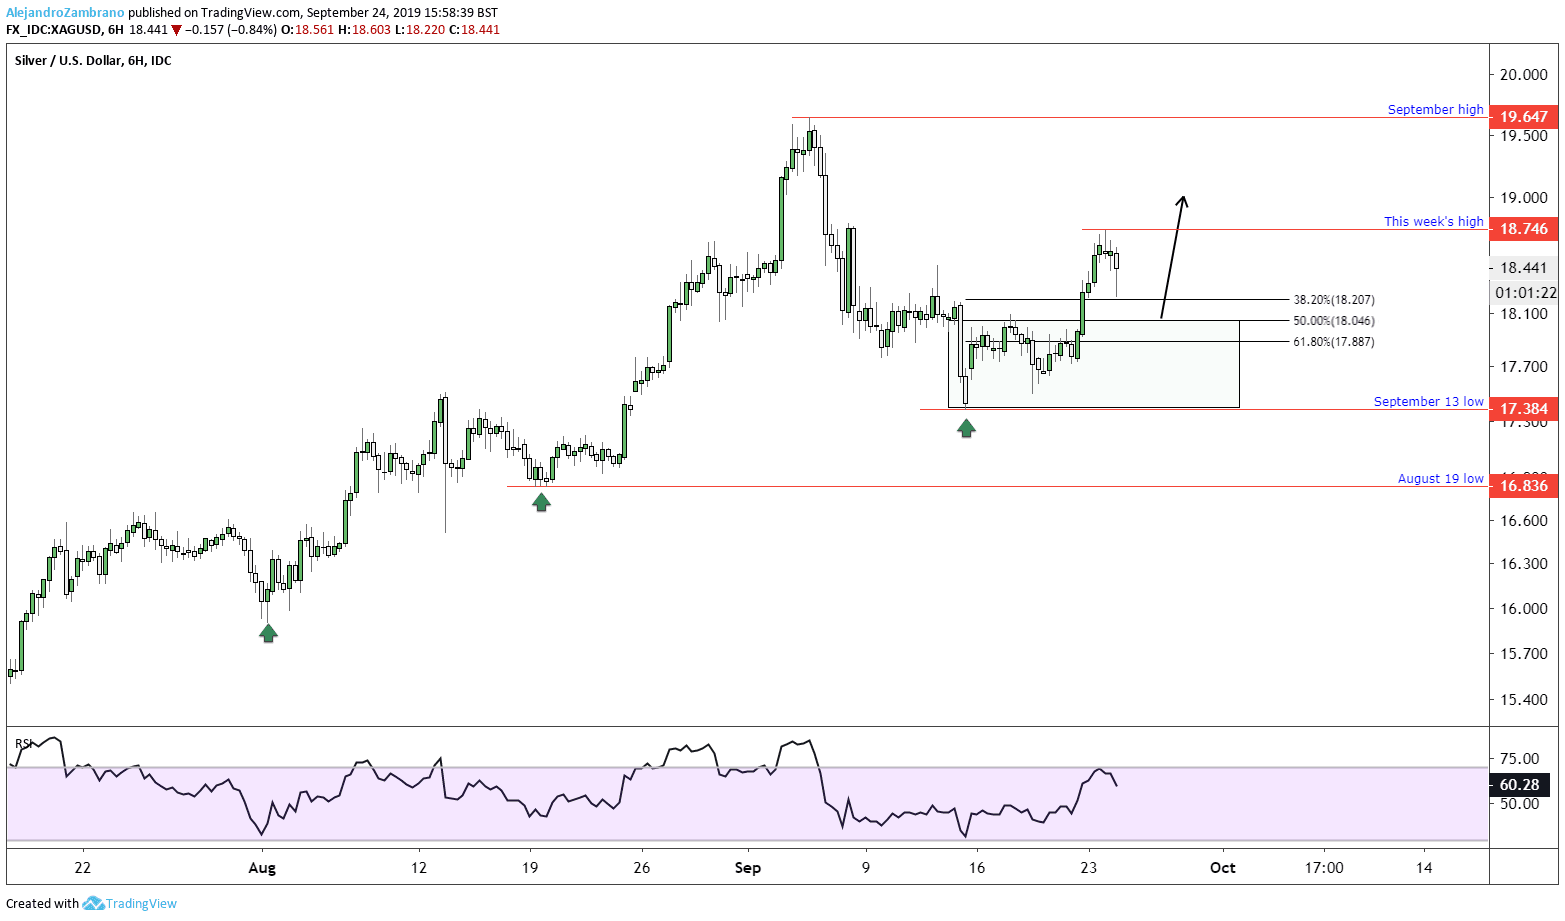Click the Aug date on the time axis
This screenshot has width=1565, height=921.
pyautogui.click(x=262, y=868)
